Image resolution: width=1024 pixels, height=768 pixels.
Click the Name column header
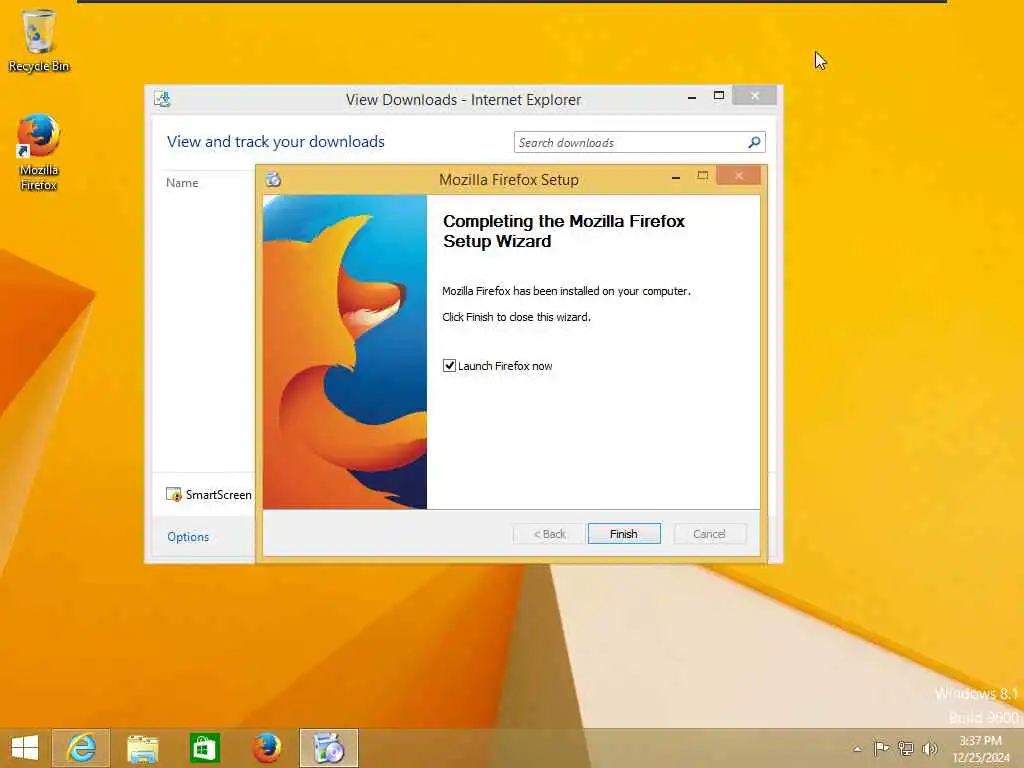(x=182, y=183)
